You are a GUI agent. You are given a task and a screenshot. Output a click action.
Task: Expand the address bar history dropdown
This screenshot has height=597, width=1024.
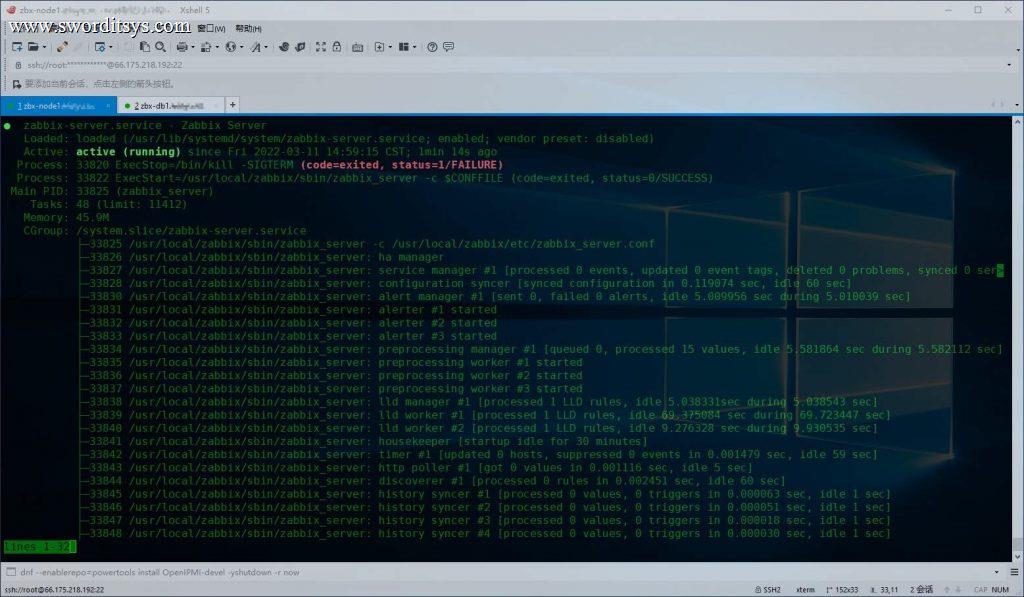point(1010,65)
